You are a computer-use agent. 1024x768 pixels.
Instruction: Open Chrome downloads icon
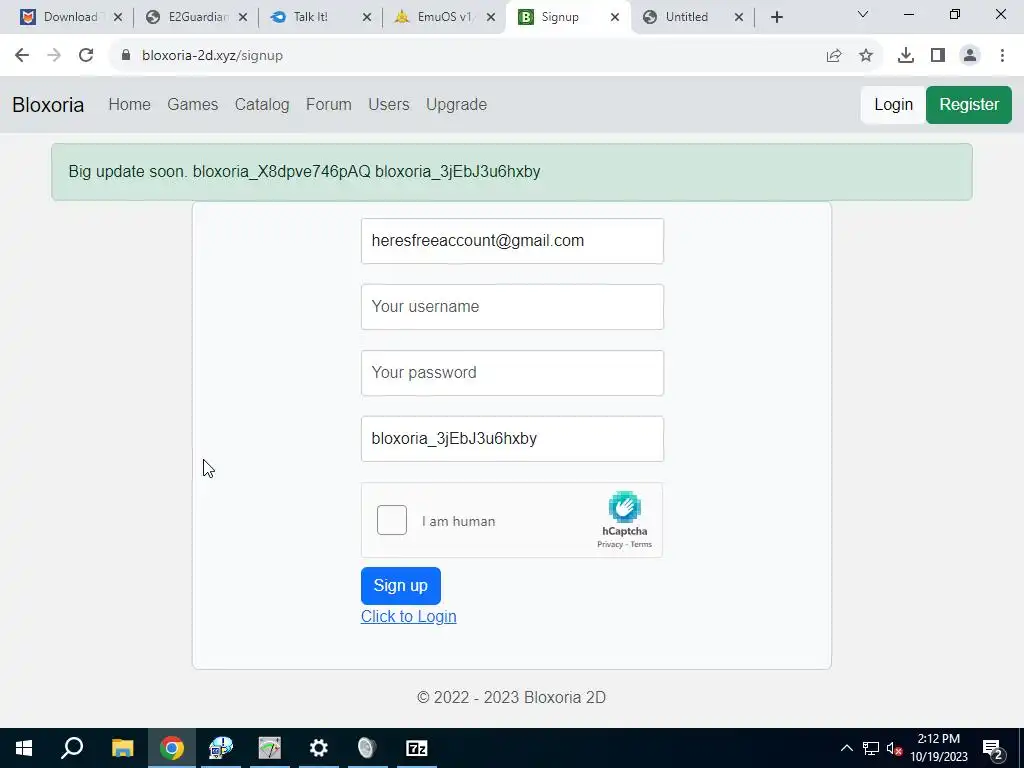click(x=906, y=56)
